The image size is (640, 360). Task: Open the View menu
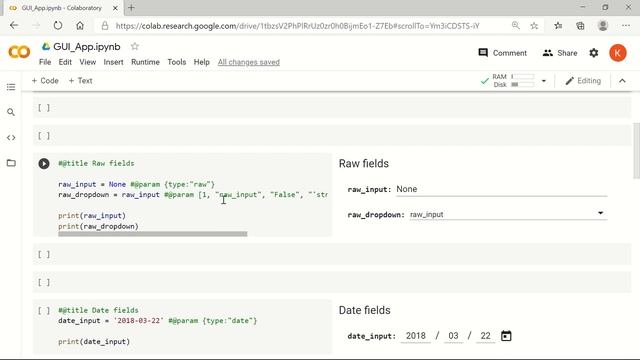tap(87, 62)
